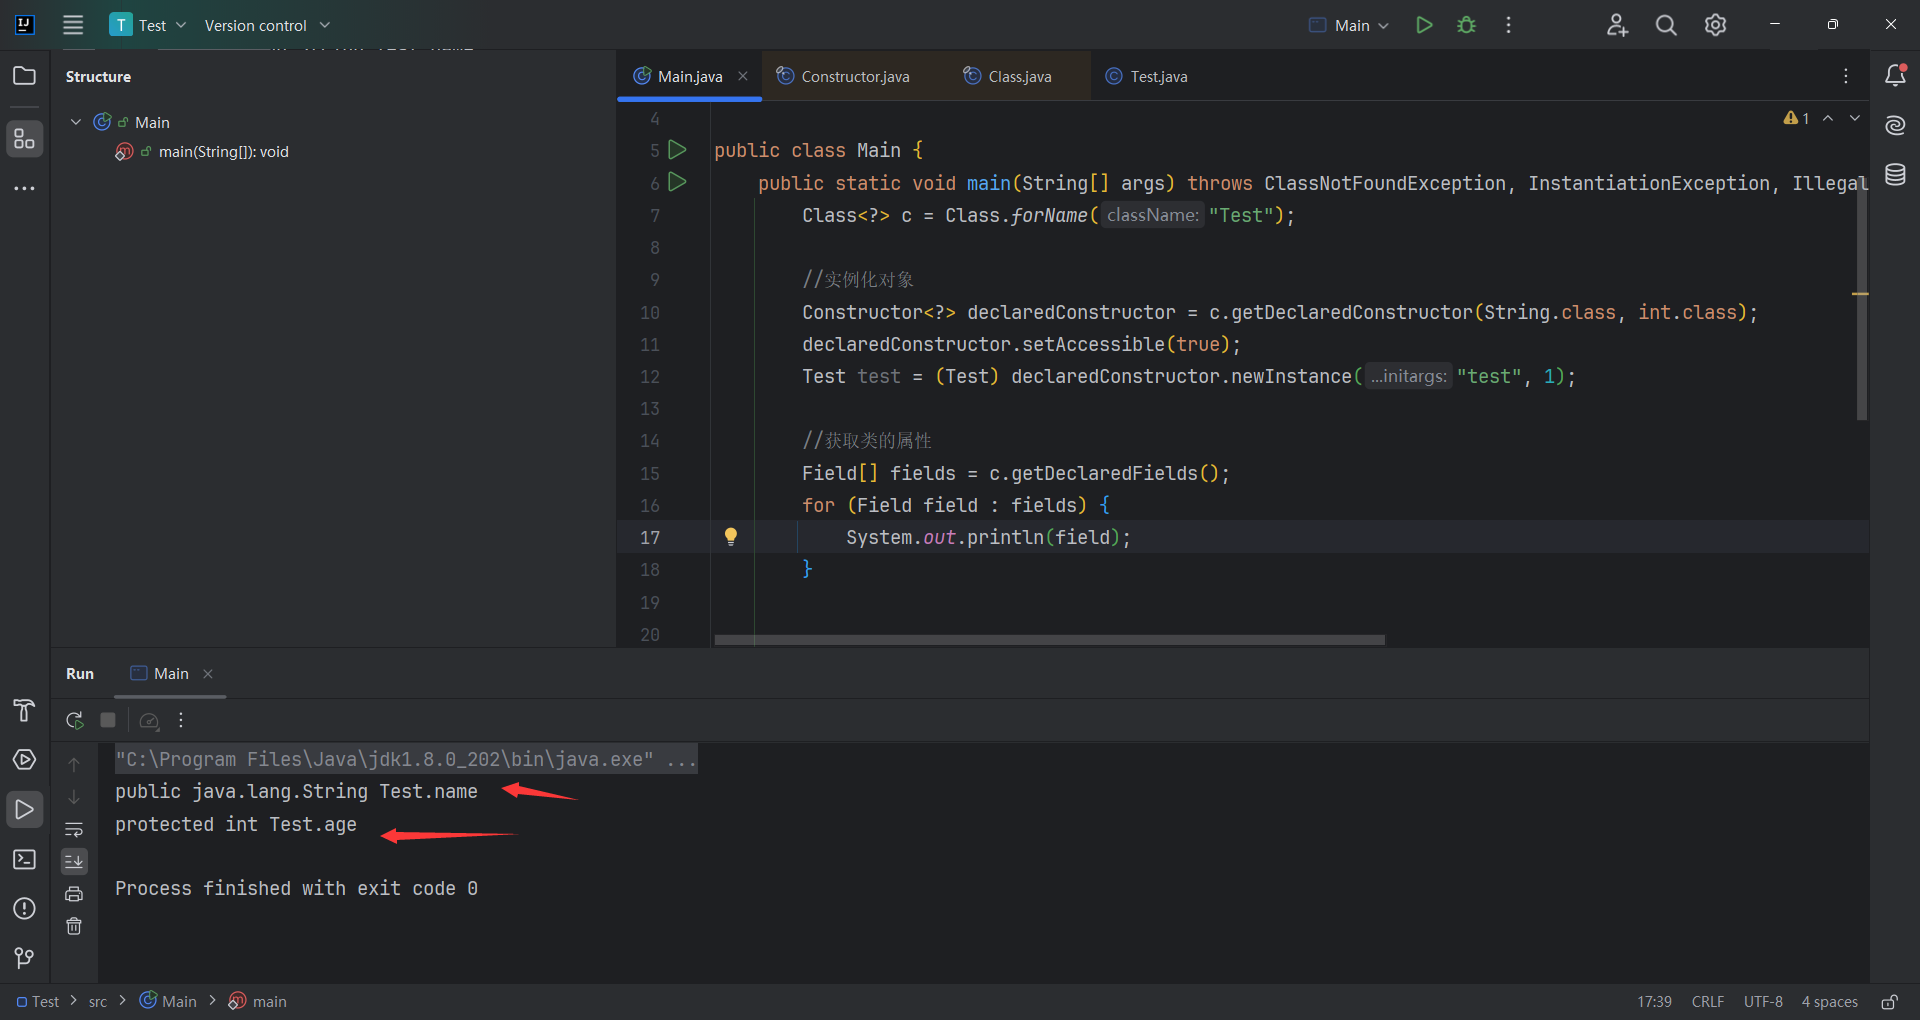
Task: Run class Main from gutter line 5
Action: pos(677,150)
